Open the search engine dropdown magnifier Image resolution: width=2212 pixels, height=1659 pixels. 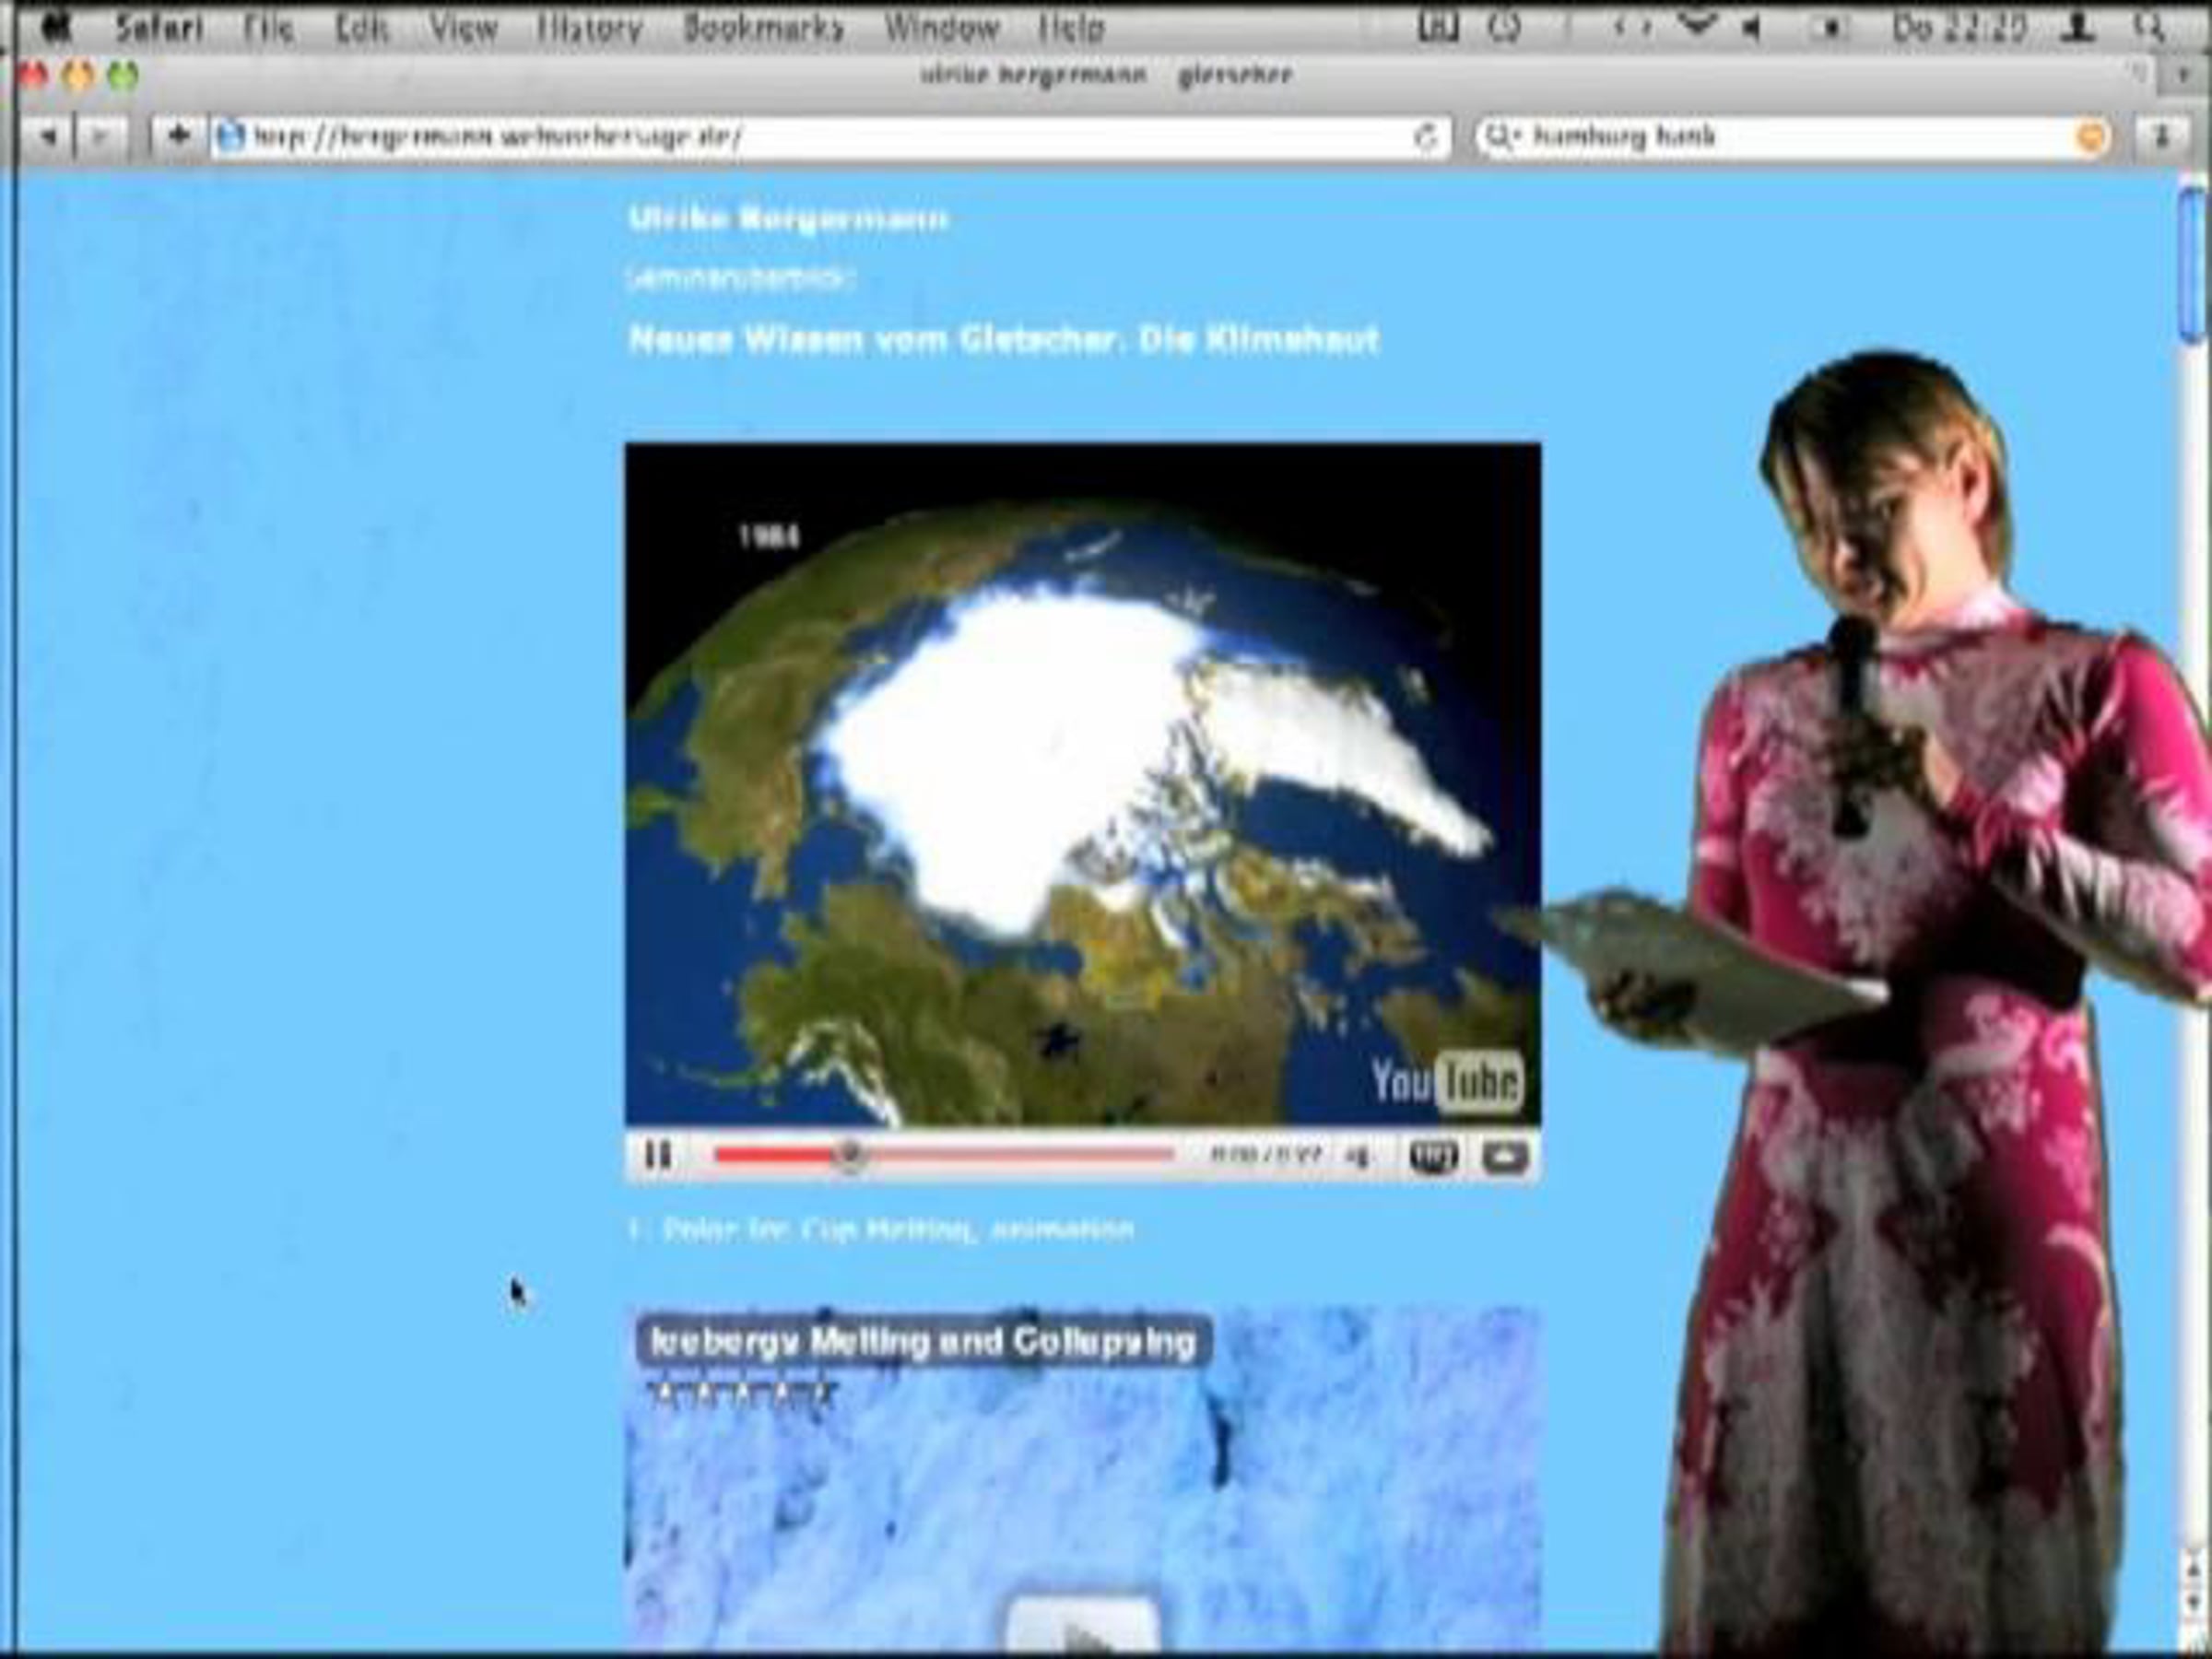click(1500, 136)
